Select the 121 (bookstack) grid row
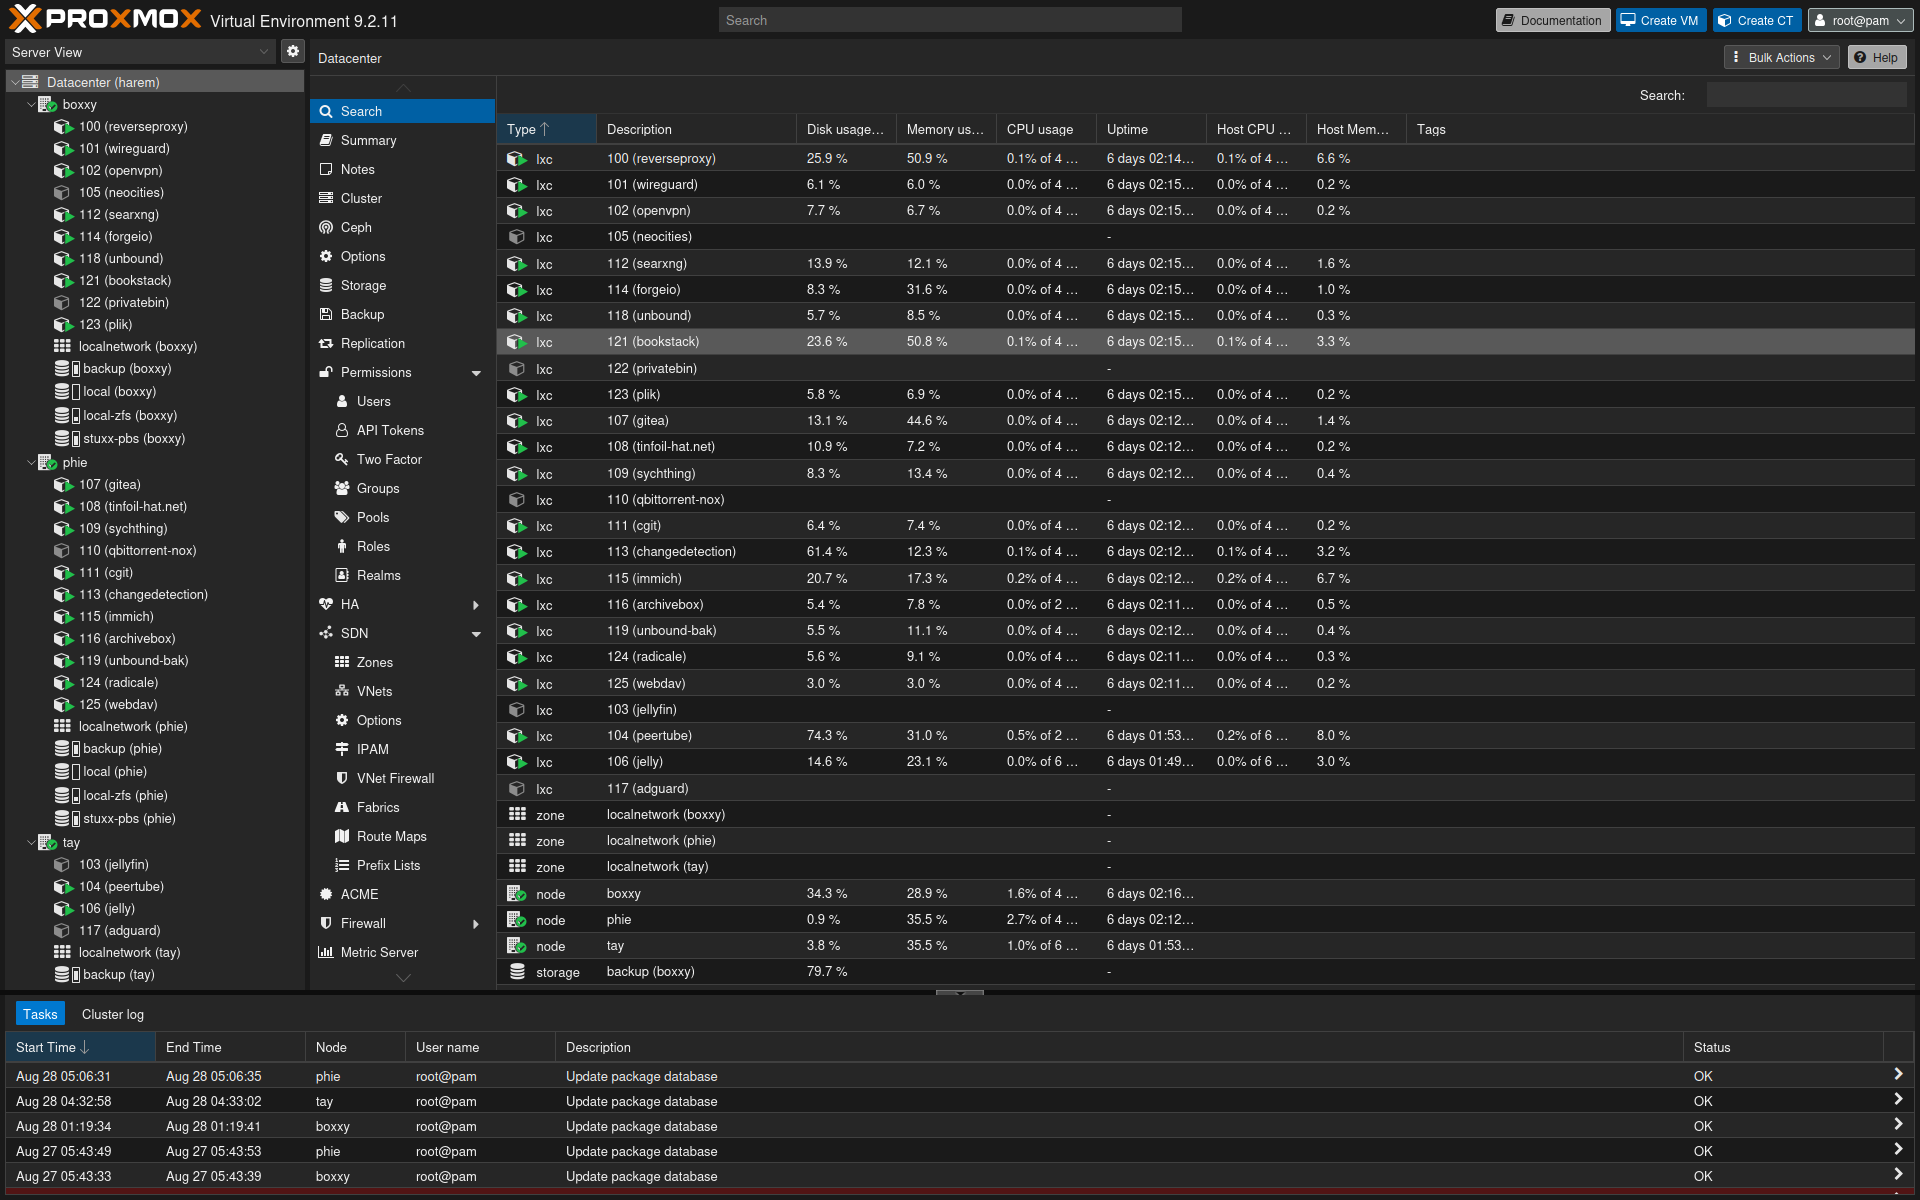Viewport: 1920px width, 1200px height. pyautogui.click(x=1205, y=342)
